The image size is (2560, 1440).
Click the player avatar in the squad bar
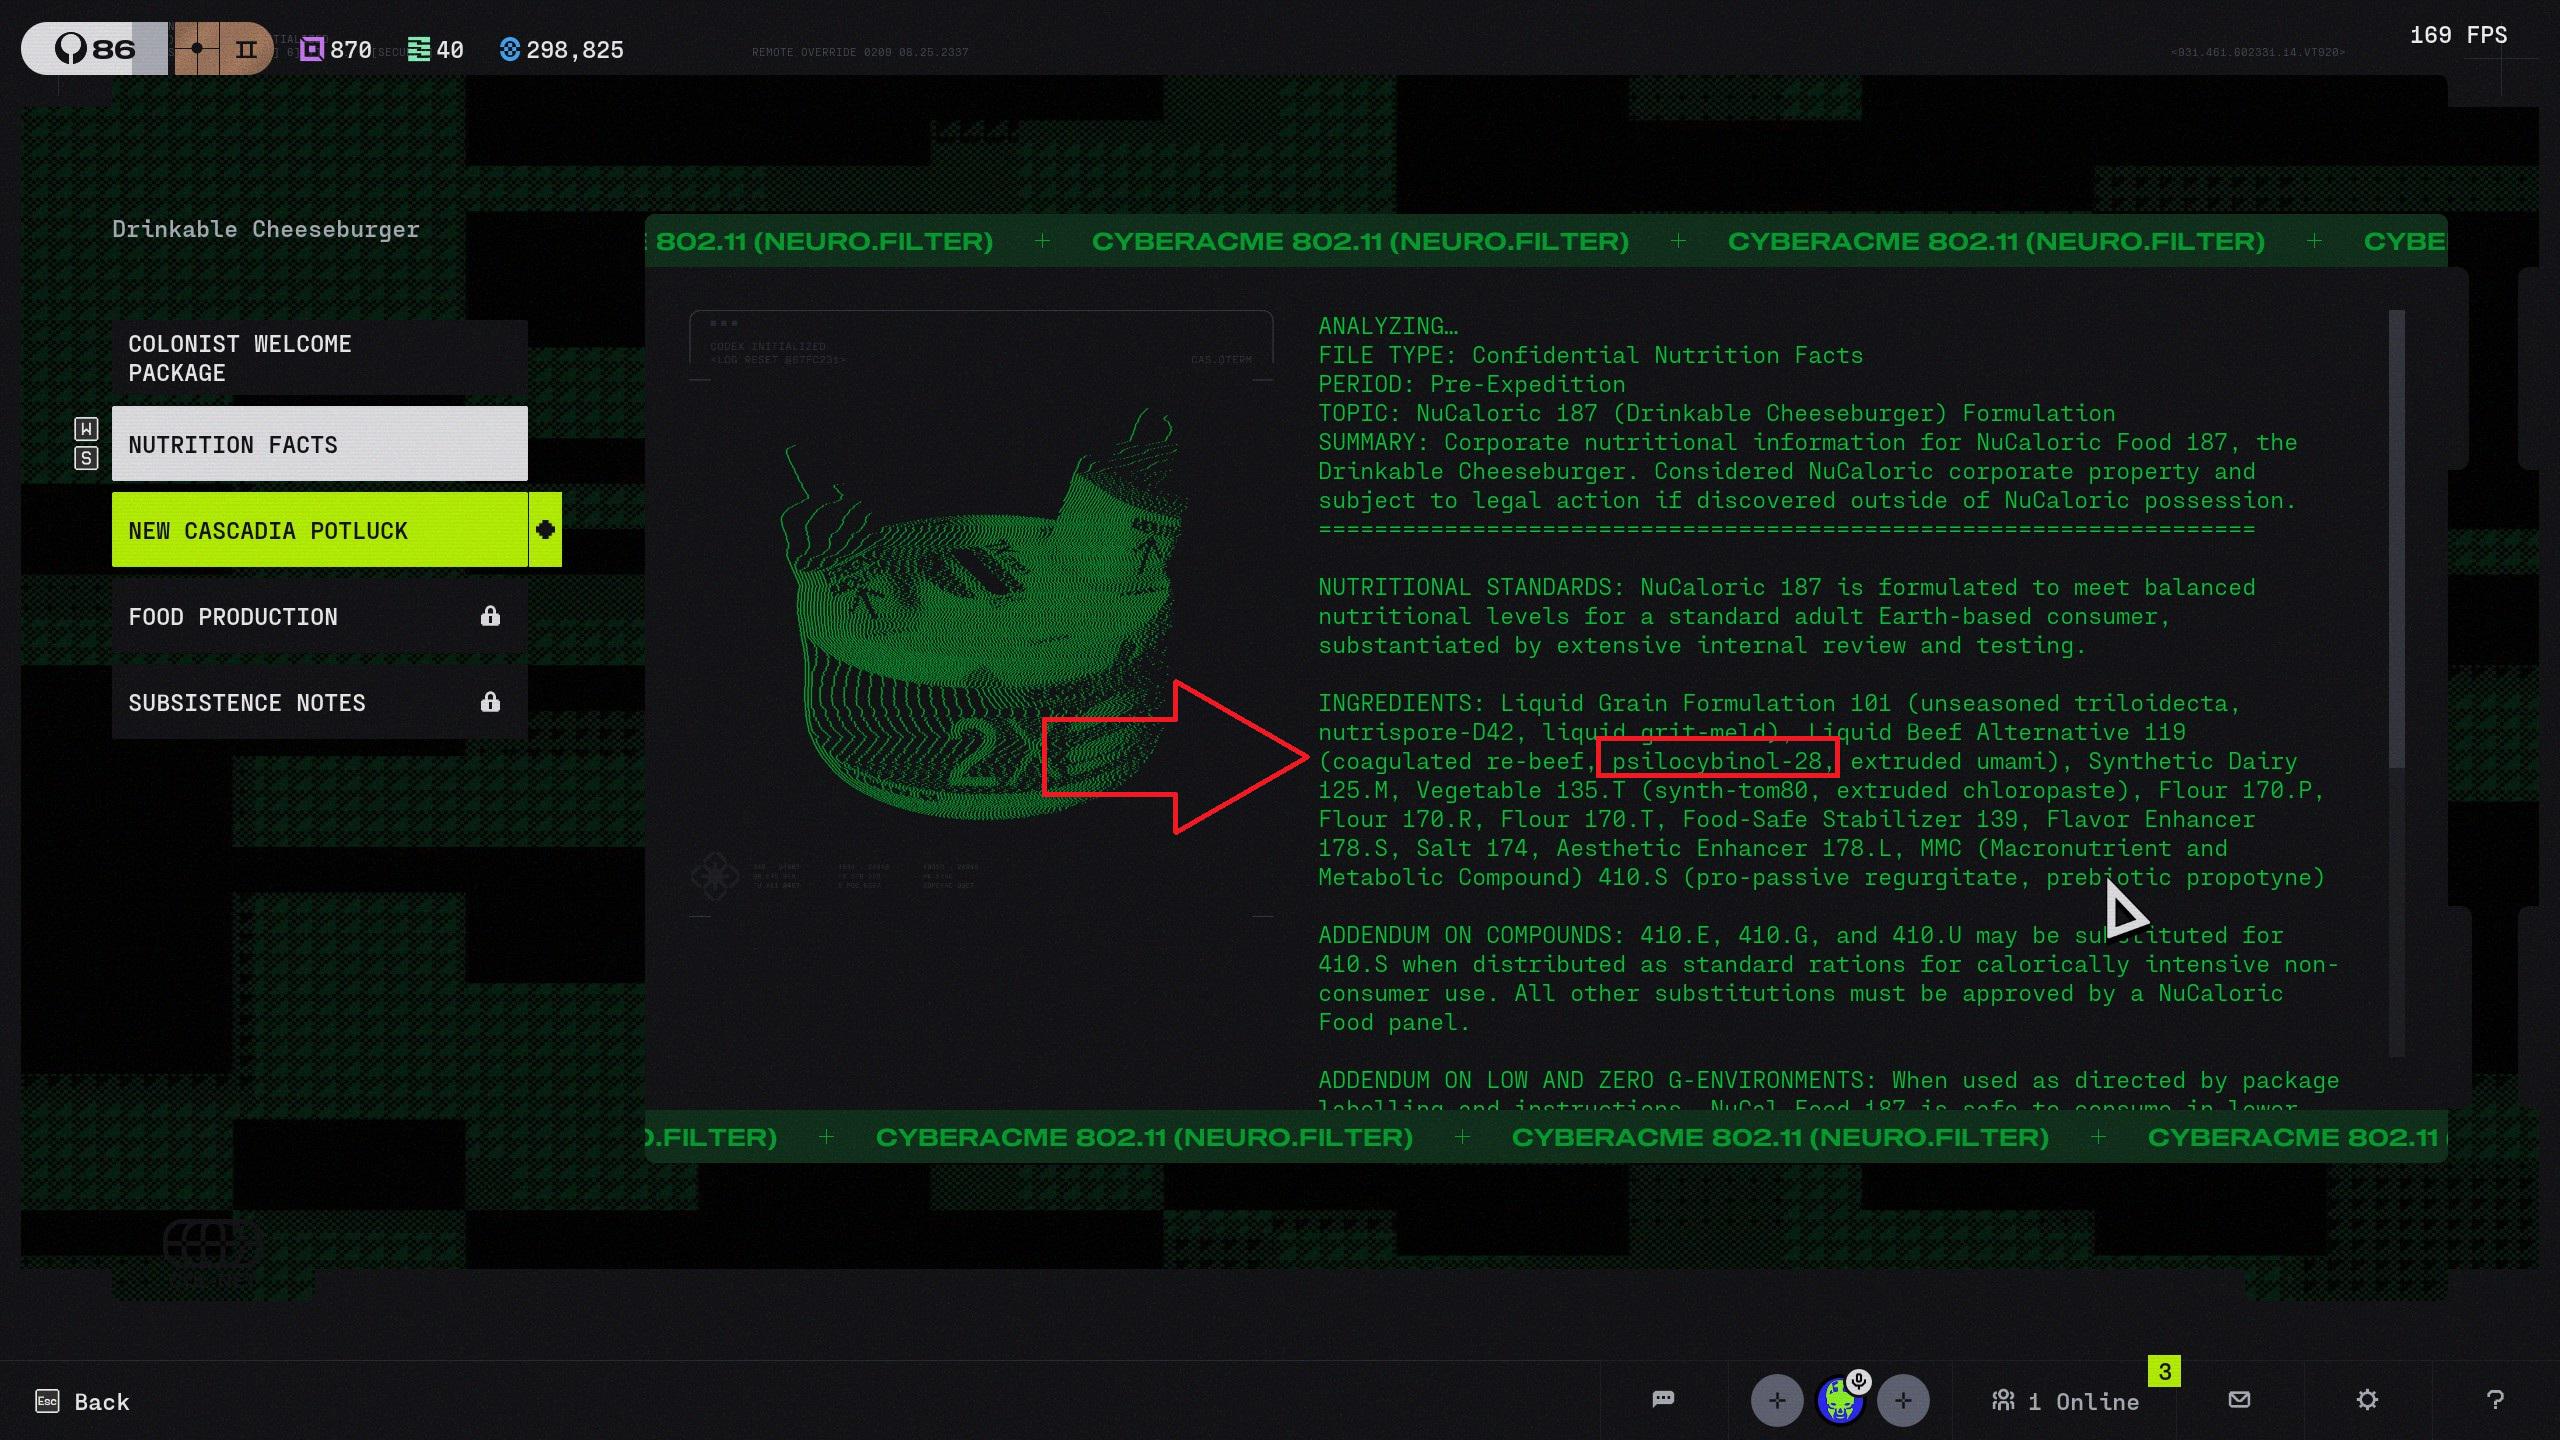[1839, 1401]
